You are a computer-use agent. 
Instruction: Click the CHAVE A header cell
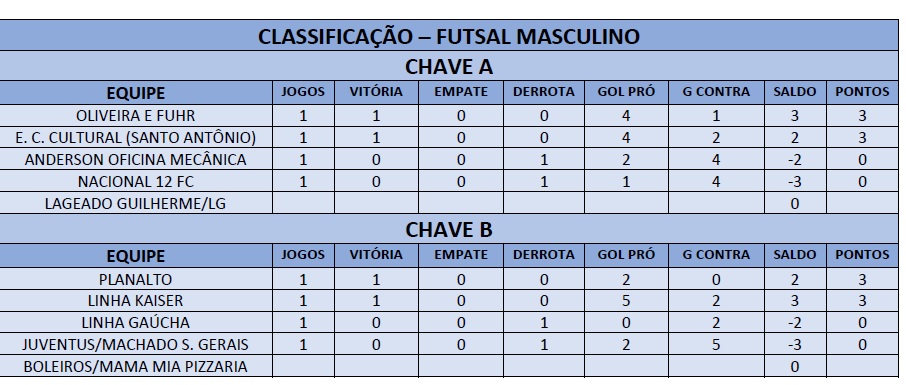(449, 66)
